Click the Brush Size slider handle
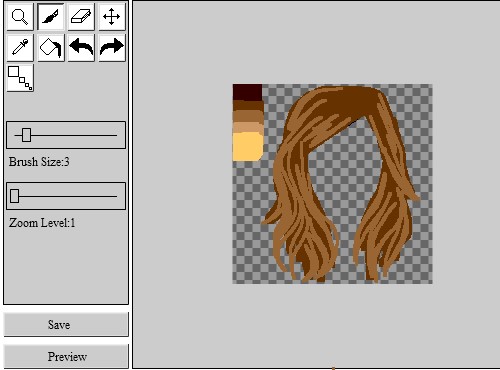 pos(26,135)
